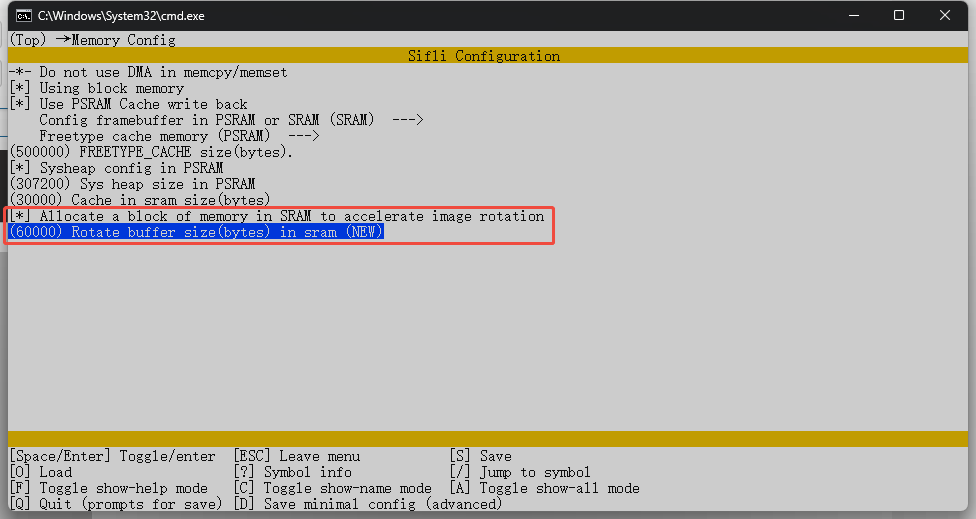Viewport: 976px width, 519px height.
Task: Open 'Config framebuffer in PSRAM or SRAM' submenu
Action: 231,120
